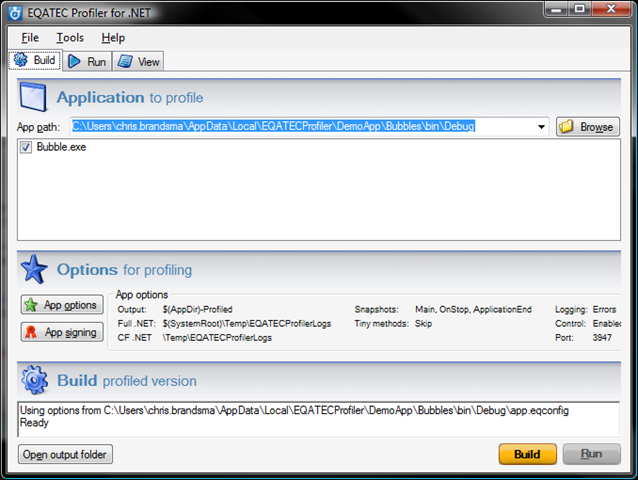Click the EQATEC Profiler title bar icon

click(x=15, y=13)
